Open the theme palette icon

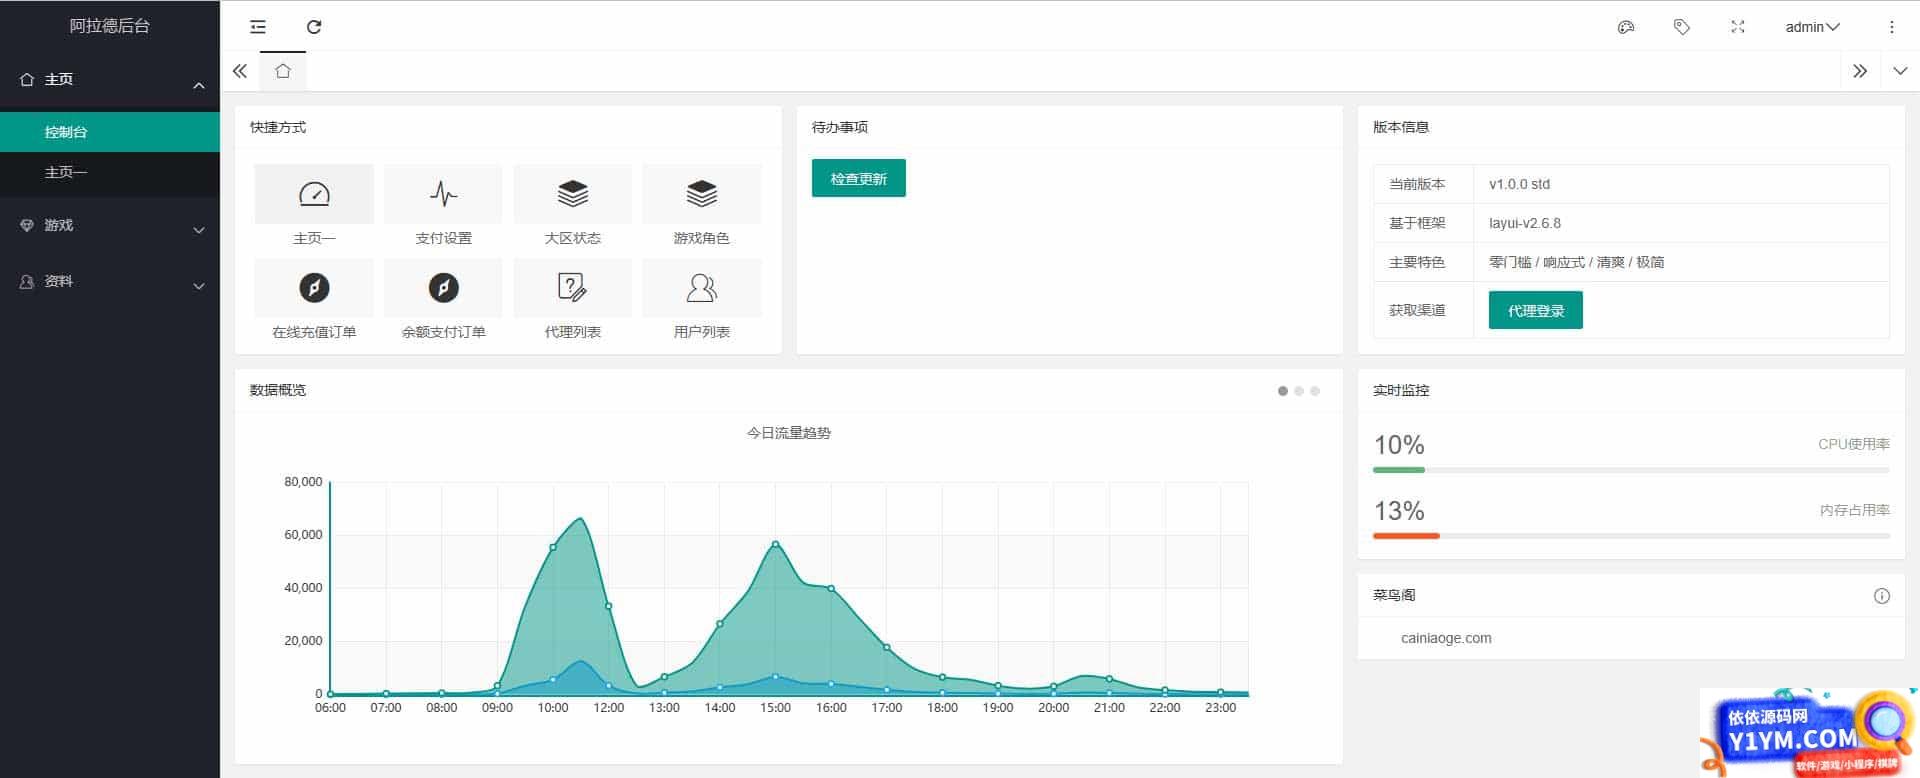point(1626,27)
